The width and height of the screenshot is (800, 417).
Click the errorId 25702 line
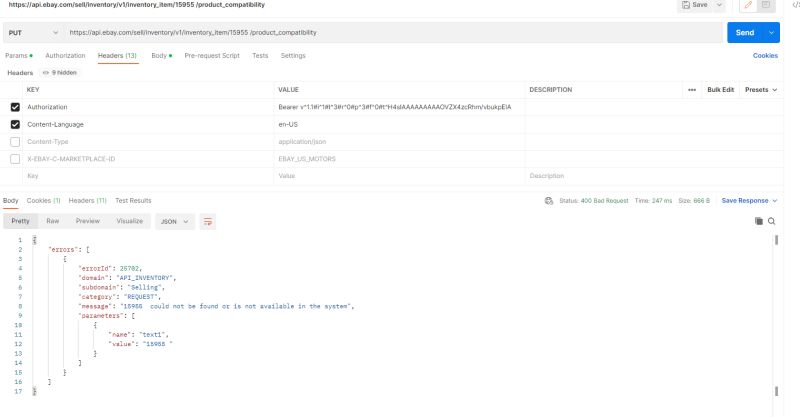tap(110, 268)
